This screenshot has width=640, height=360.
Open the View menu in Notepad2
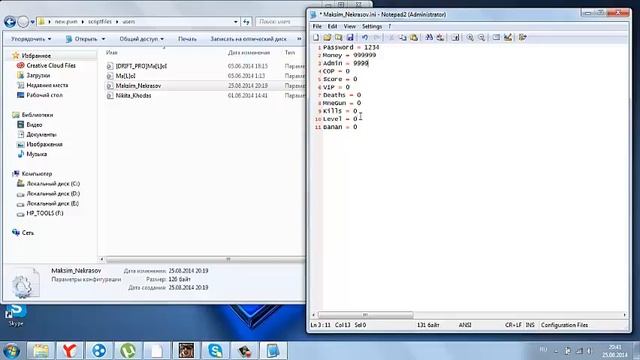[349, 26]
